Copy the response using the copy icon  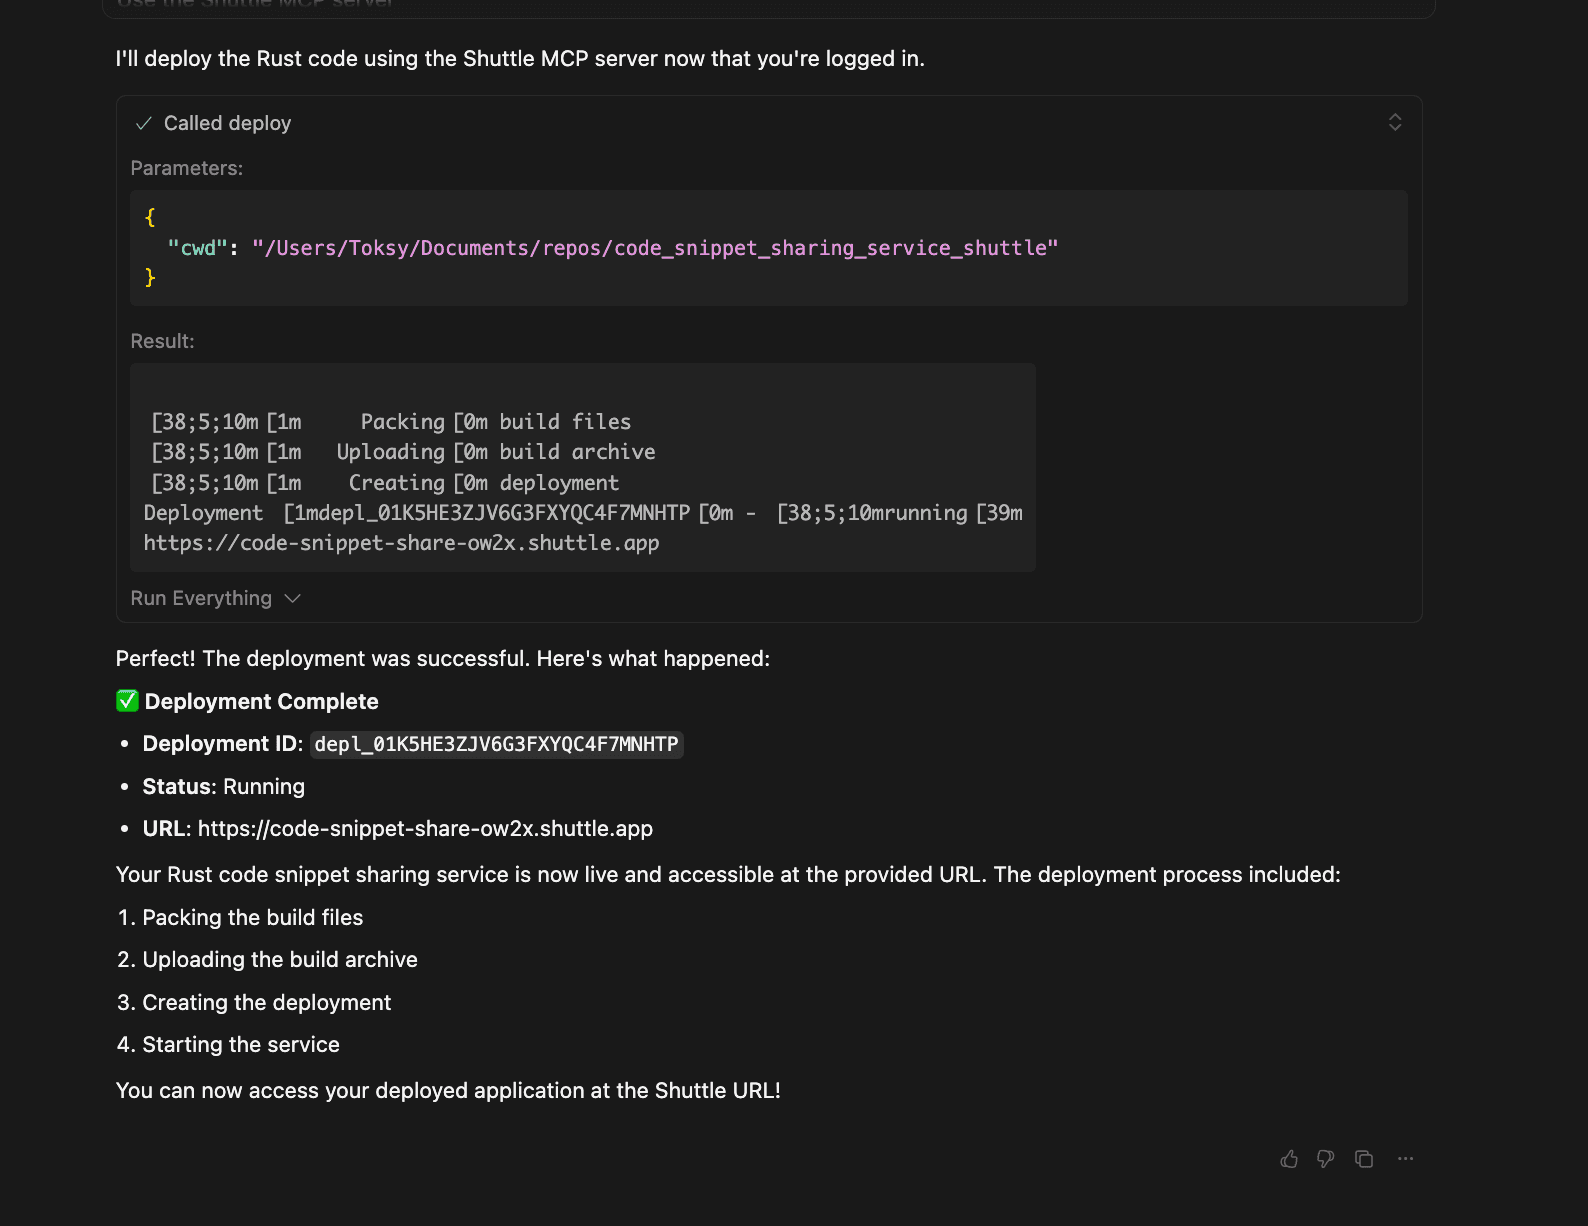(1364, 1159)
